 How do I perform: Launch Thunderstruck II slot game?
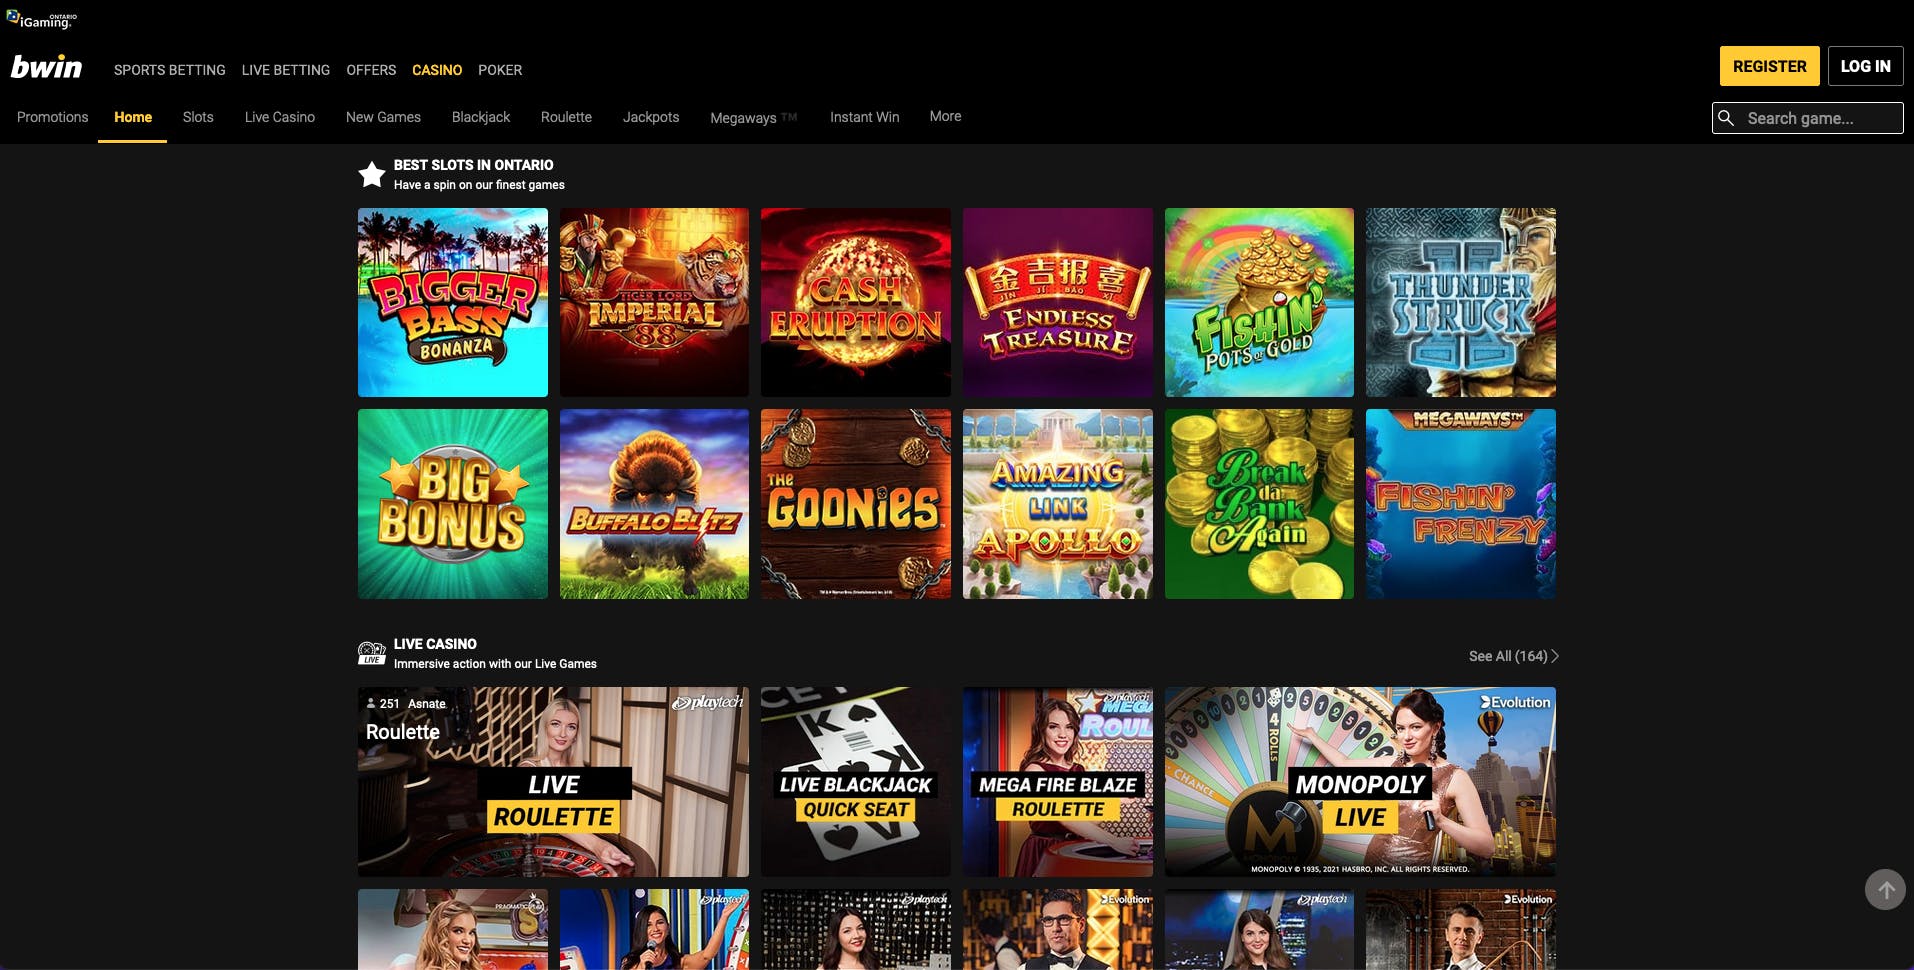click(1460, 302)
